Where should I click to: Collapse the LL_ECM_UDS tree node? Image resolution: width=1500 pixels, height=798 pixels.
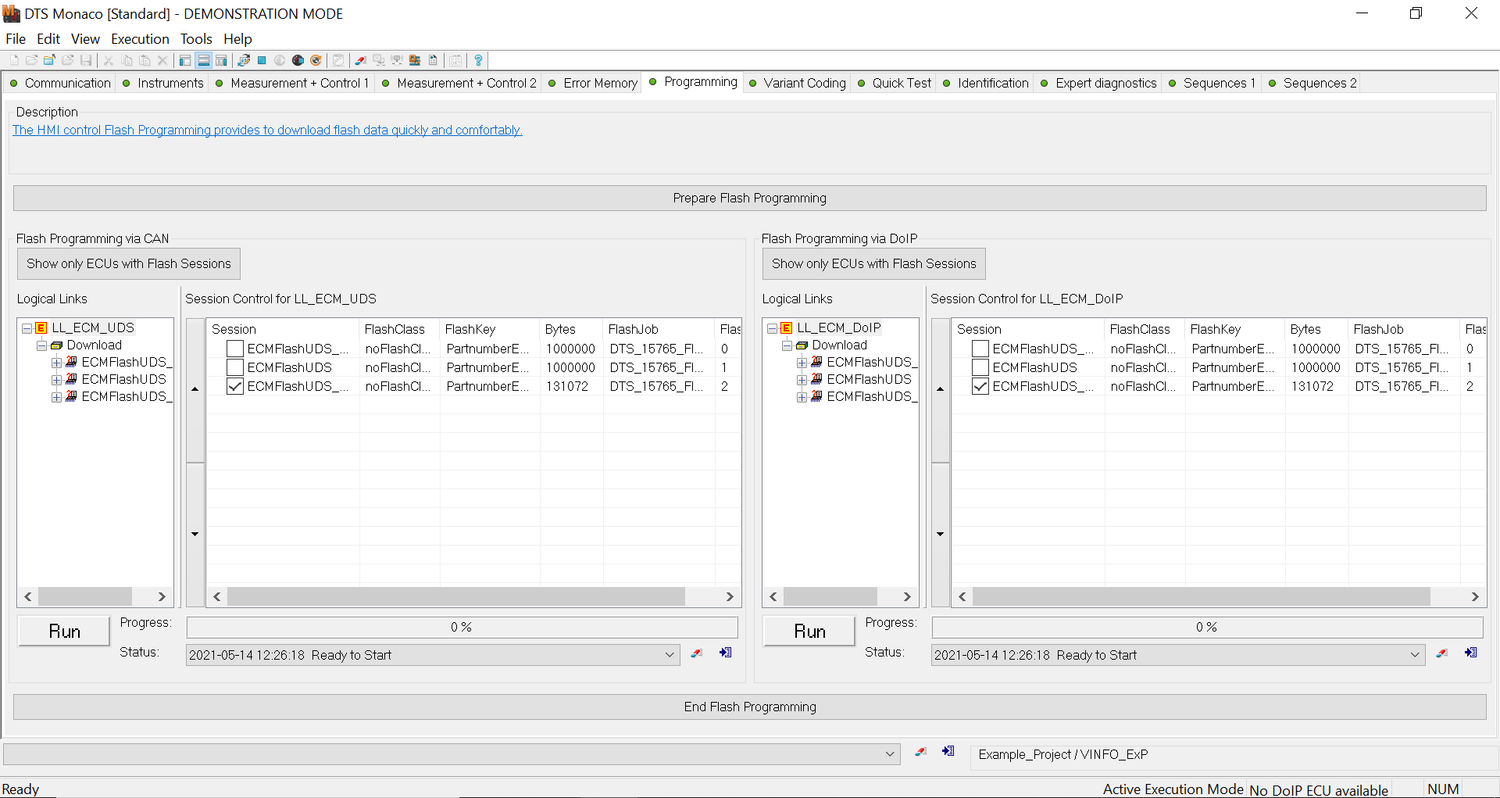pos(26,328)
